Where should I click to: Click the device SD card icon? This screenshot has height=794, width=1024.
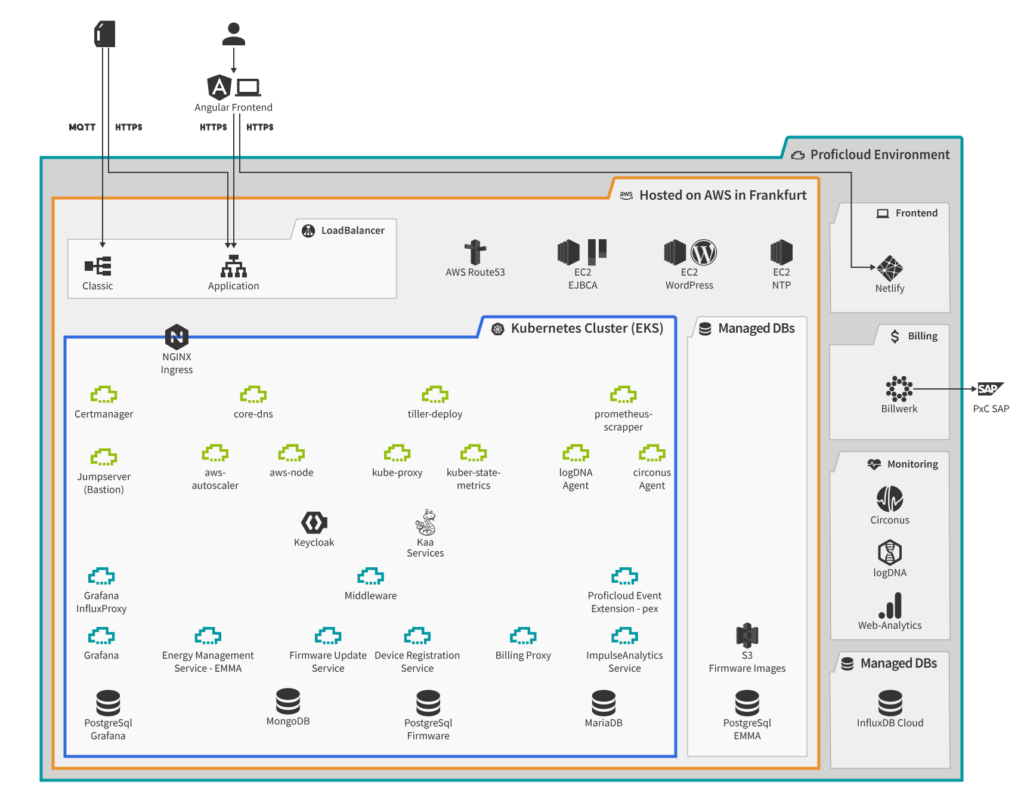(x=104, y=34)
